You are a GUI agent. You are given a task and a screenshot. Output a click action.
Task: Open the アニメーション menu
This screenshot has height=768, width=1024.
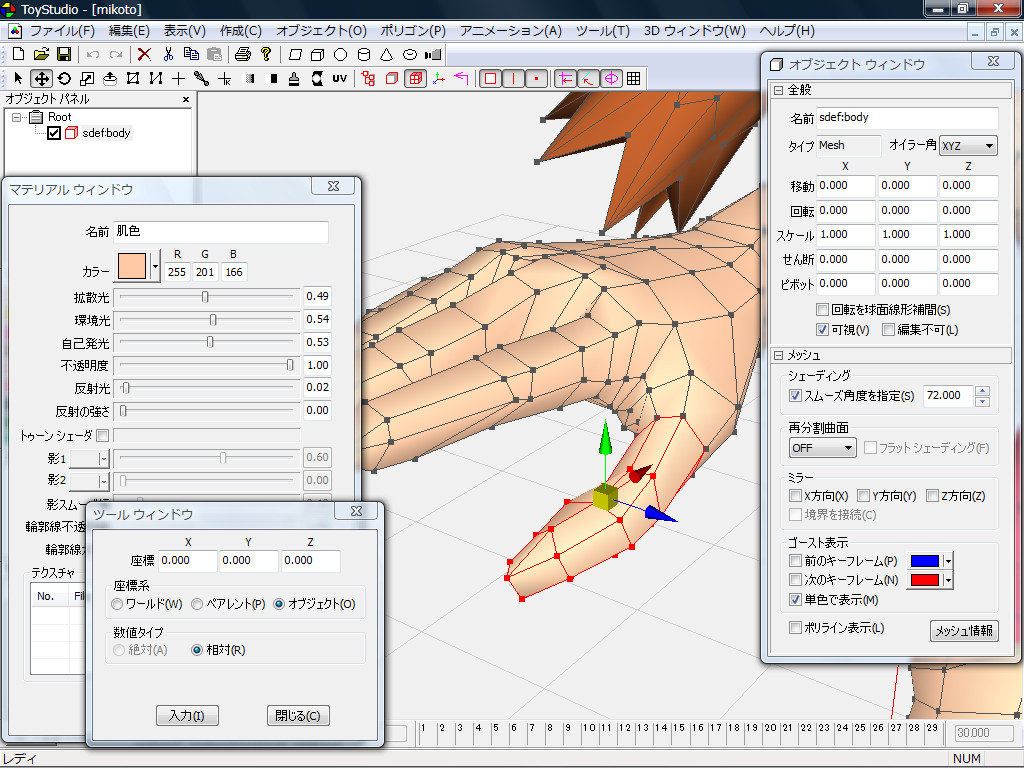(510, 31)
